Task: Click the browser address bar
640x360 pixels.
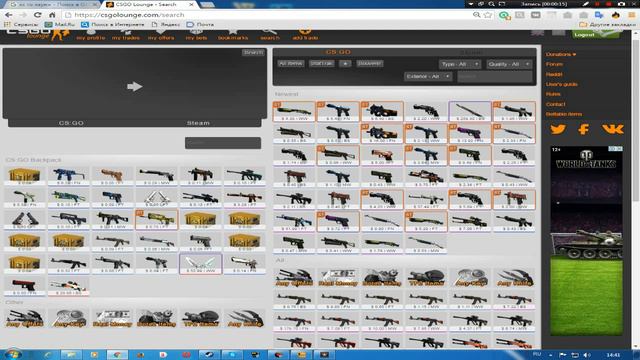Action: [269, 15]
